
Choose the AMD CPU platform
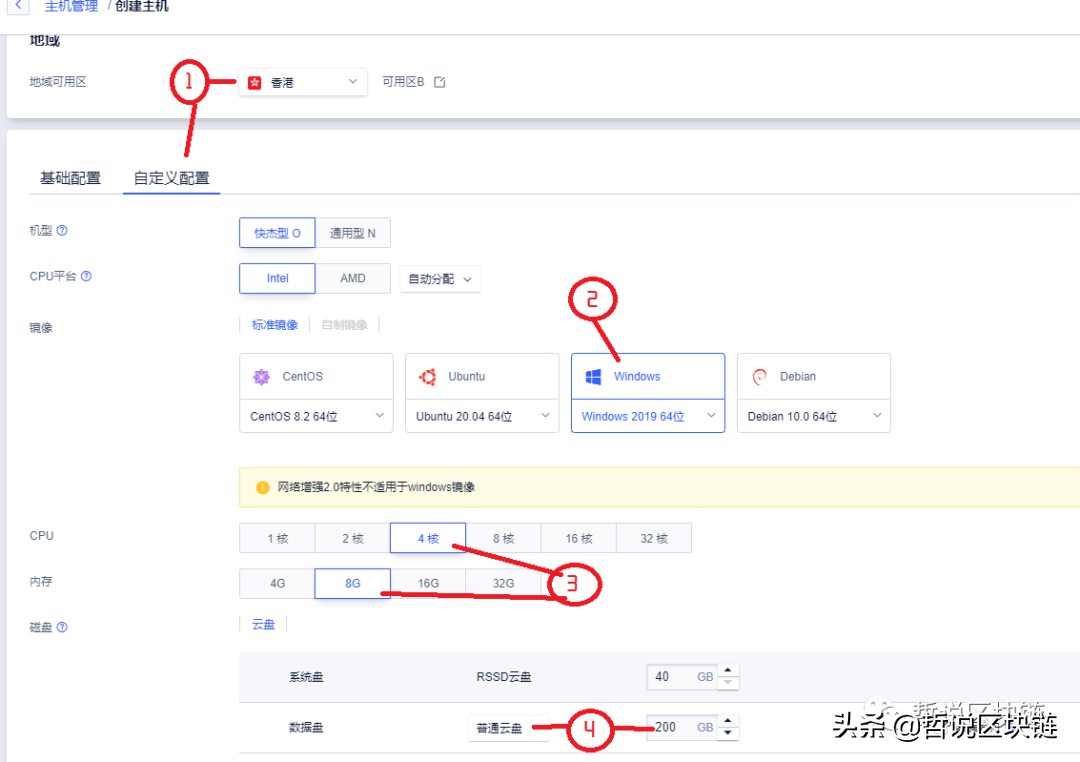coord(353,278)
